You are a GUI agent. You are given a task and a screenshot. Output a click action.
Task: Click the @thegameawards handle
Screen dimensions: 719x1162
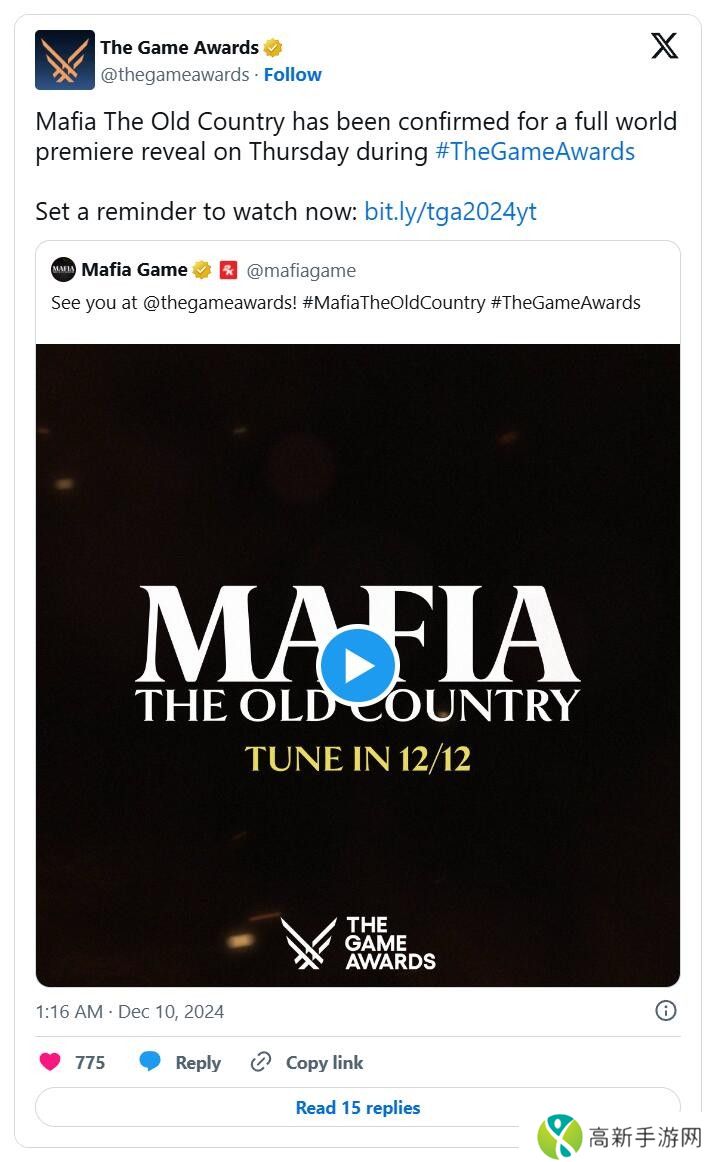[175, 75]
